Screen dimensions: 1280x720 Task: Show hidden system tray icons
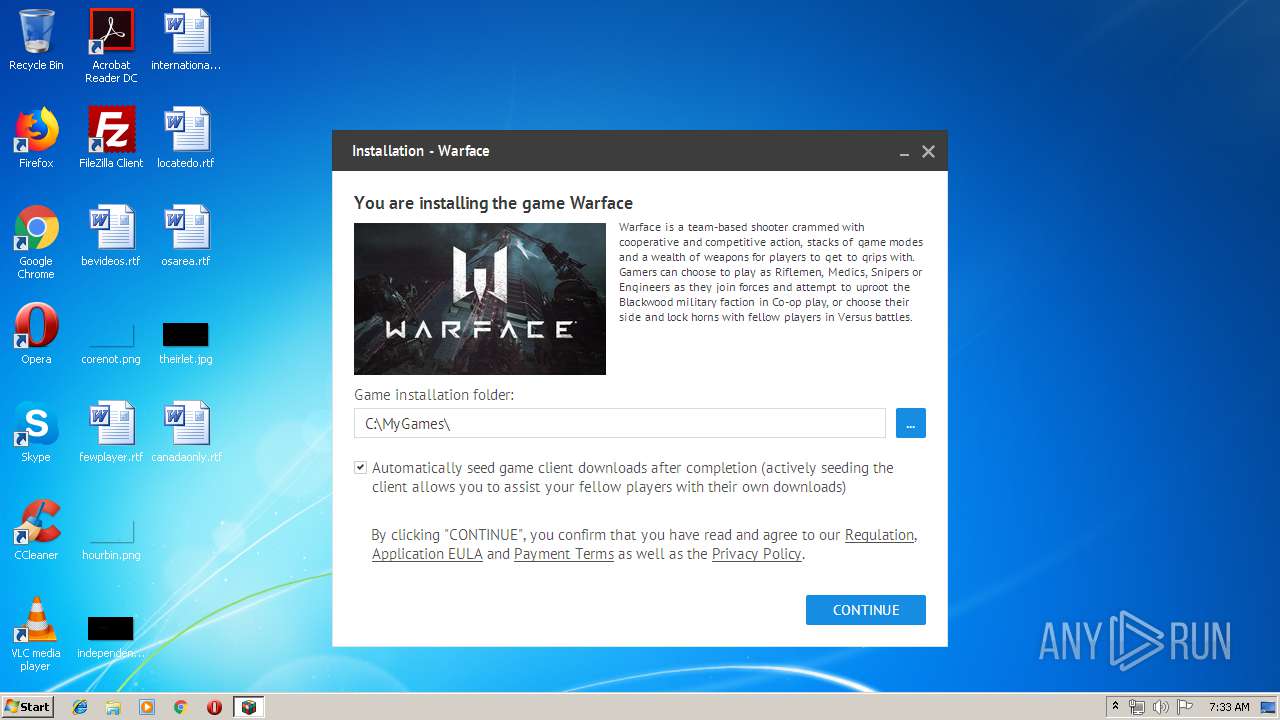(1115, 707)
